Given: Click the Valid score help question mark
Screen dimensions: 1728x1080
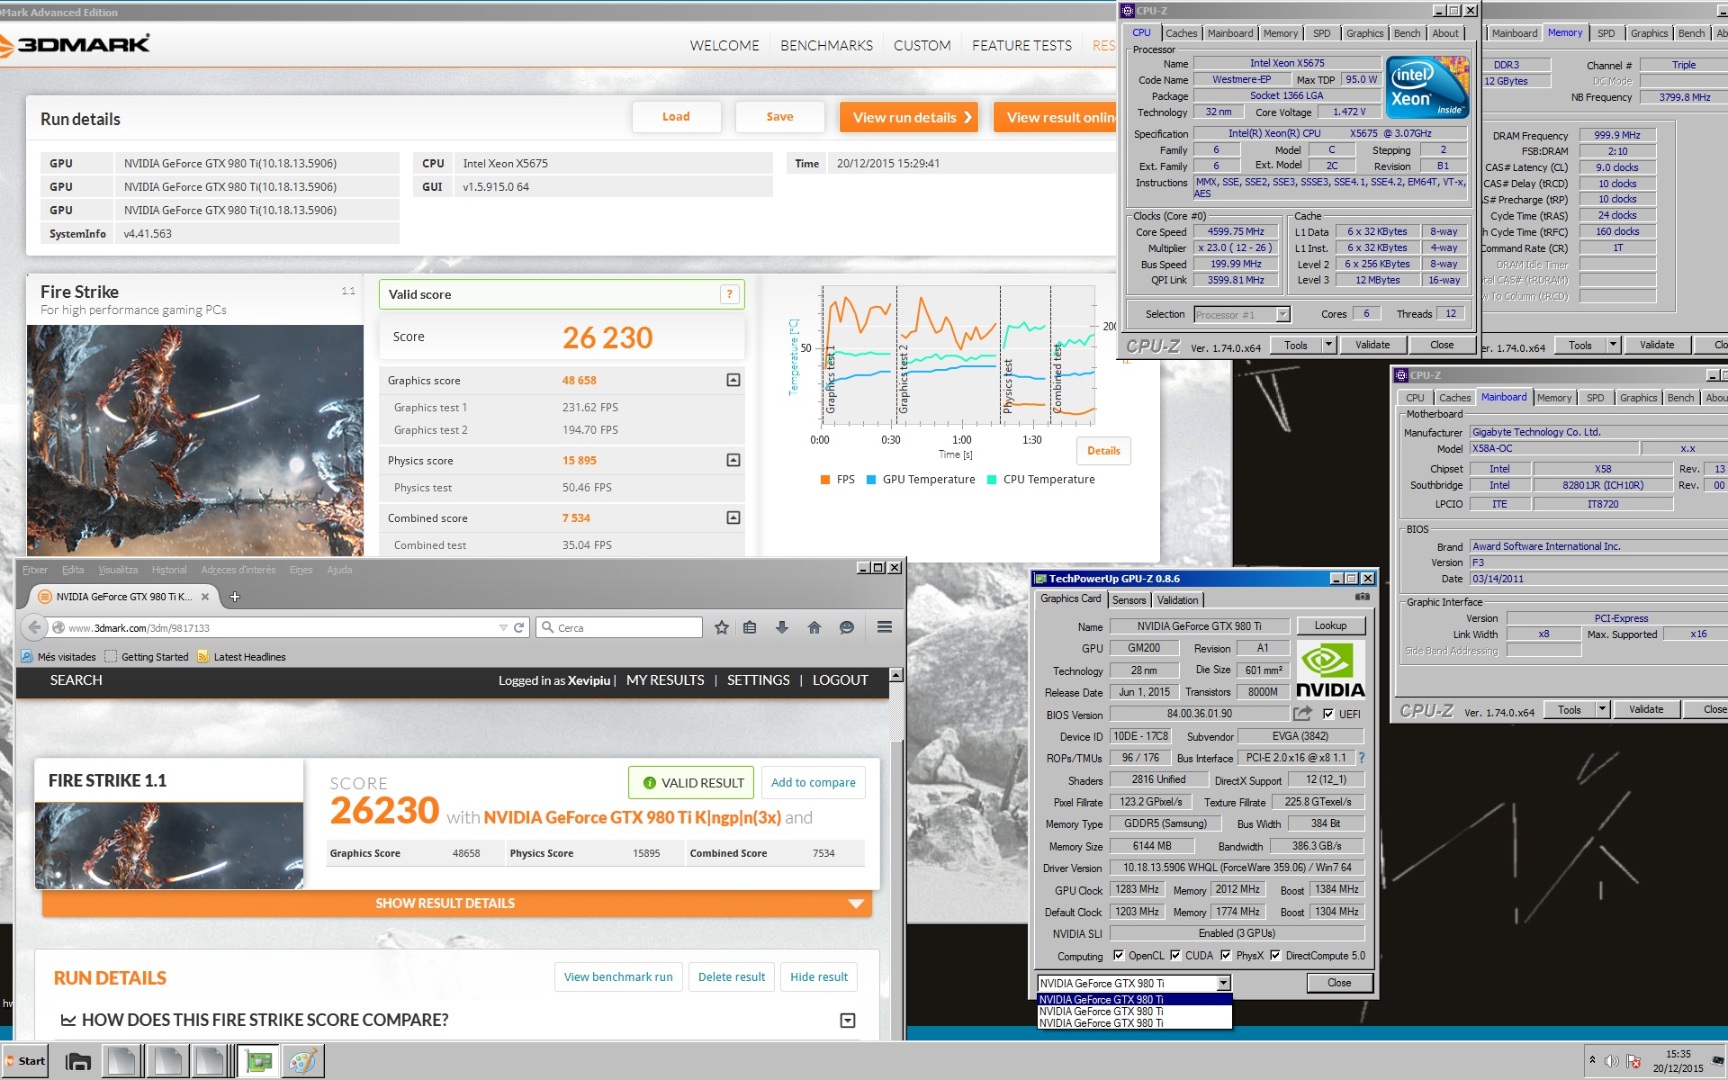Looking at the screenshot, I should (730, 294).
